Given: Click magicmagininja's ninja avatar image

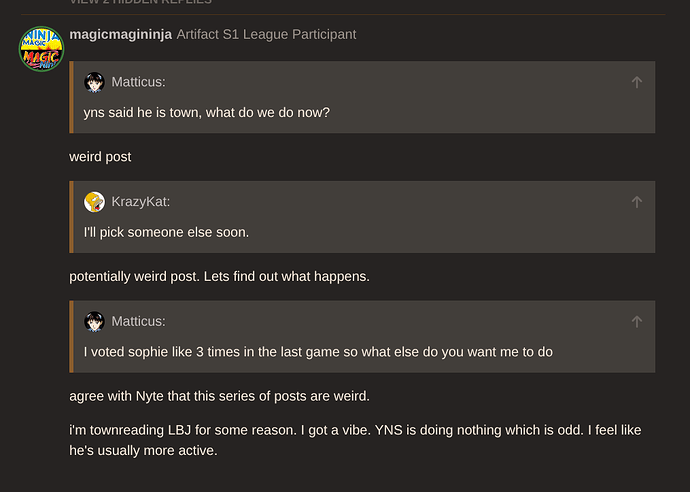Looking at the screenshot, I should 41,48.
